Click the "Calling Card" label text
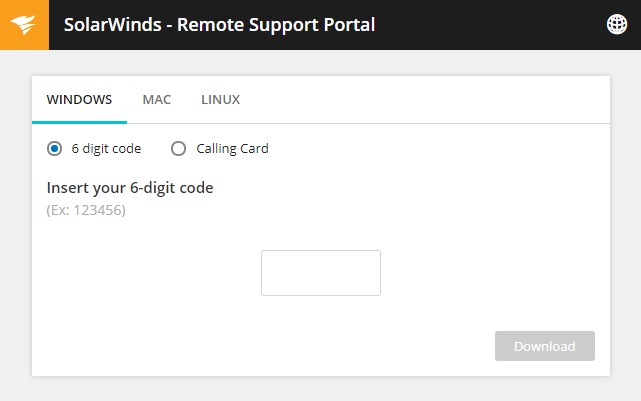This screenshot has height=401, width=641. tap(232, 148)
